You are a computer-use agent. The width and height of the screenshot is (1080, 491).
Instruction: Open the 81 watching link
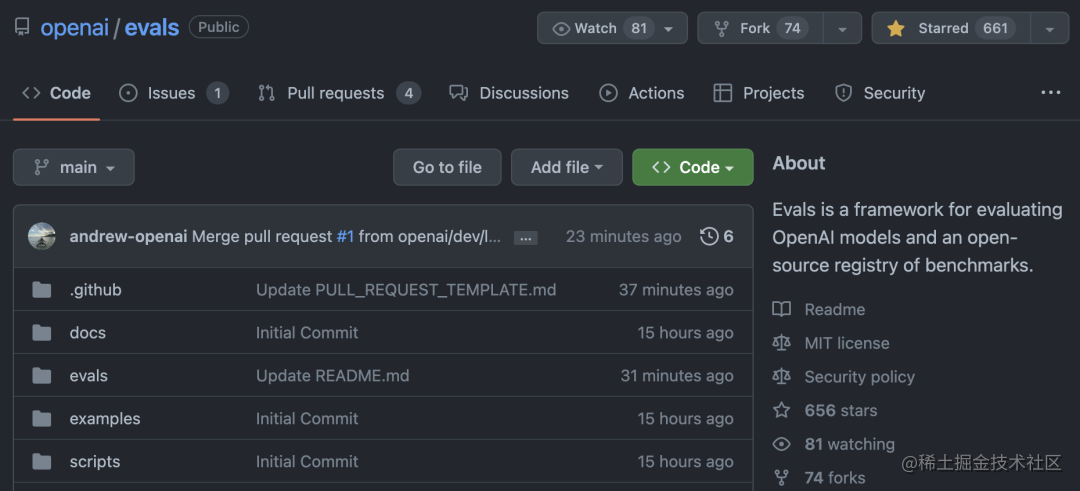tap(850, 444)
